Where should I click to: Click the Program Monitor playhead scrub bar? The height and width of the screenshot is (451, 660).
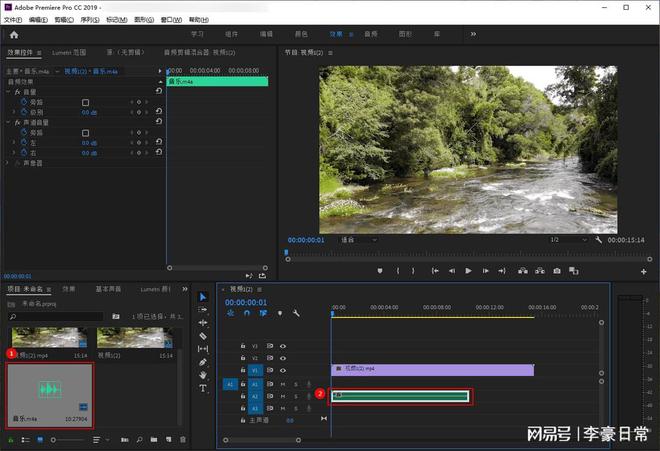tap(466, 253)
